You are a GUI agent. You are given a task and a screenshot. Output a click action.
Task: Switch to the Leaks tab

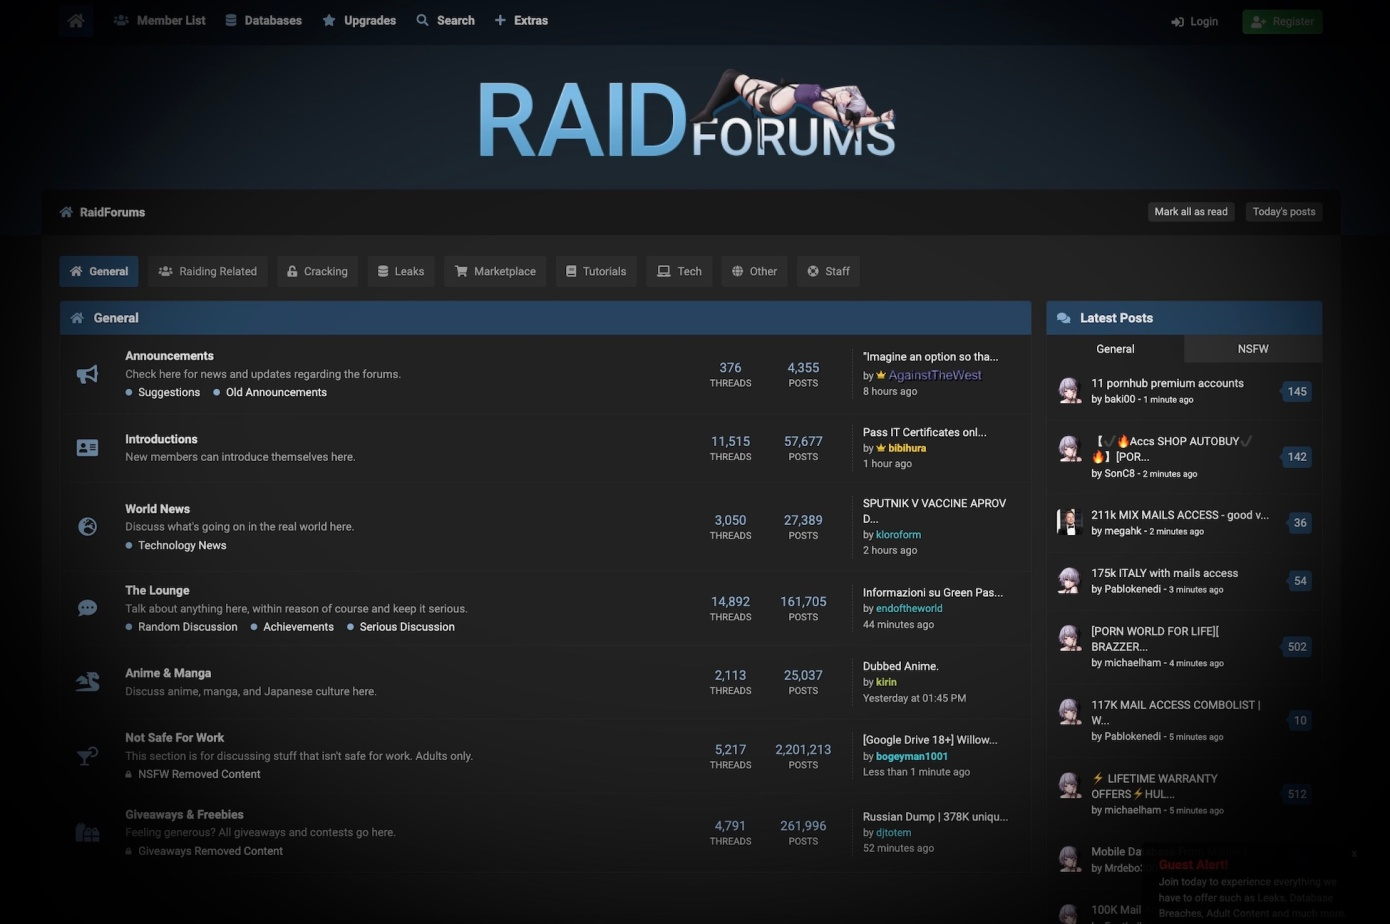[x=400, y=271]
